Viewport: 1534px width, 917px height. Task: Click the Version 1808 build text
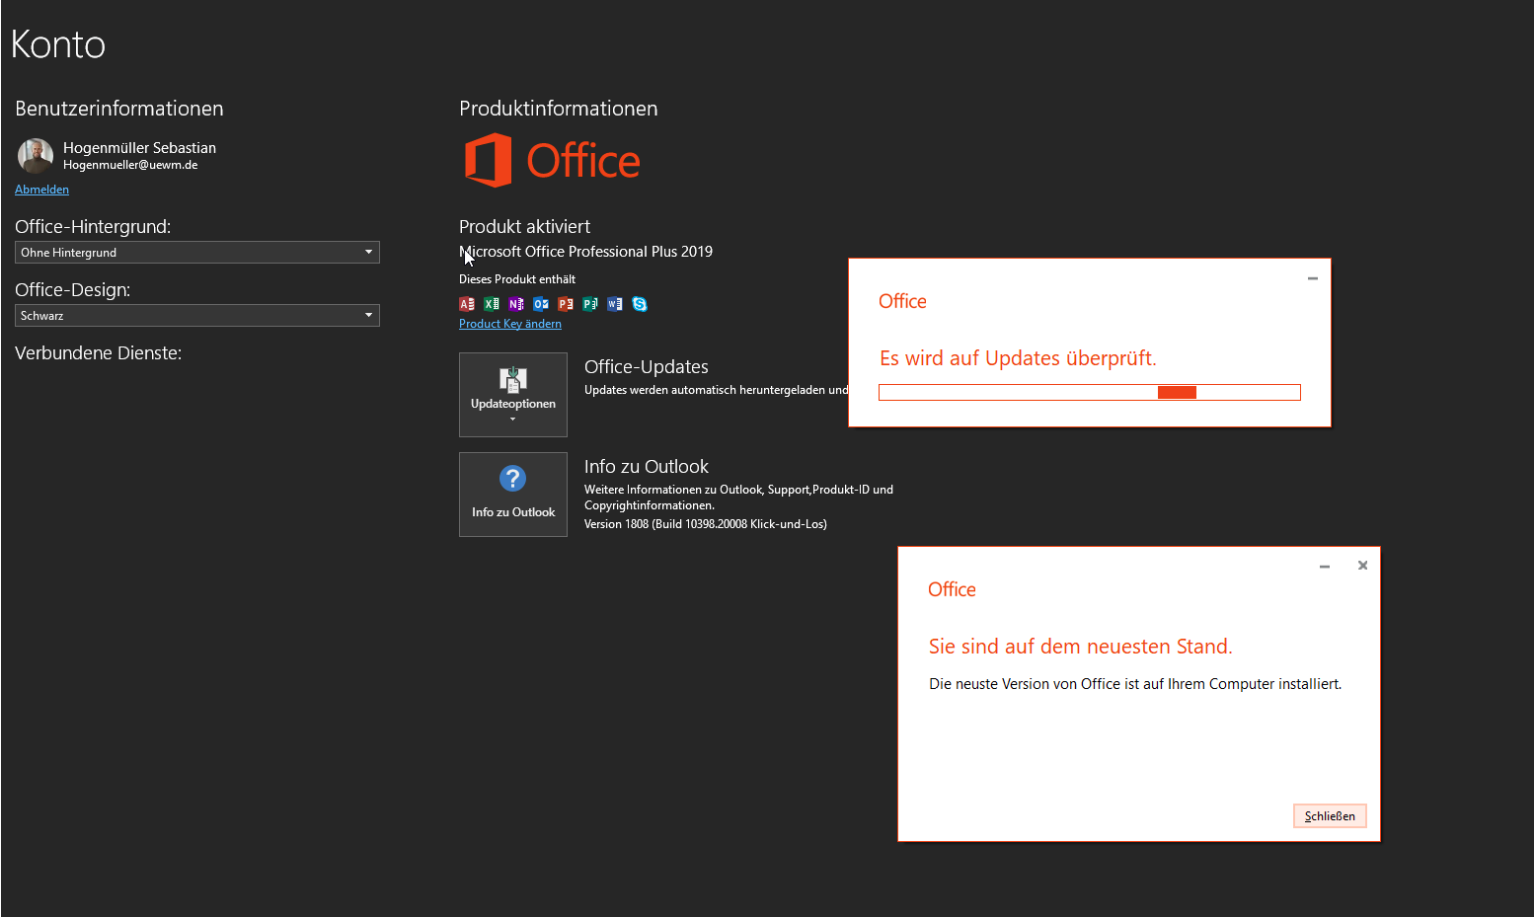pyautogui.click(x=705, y=524)
